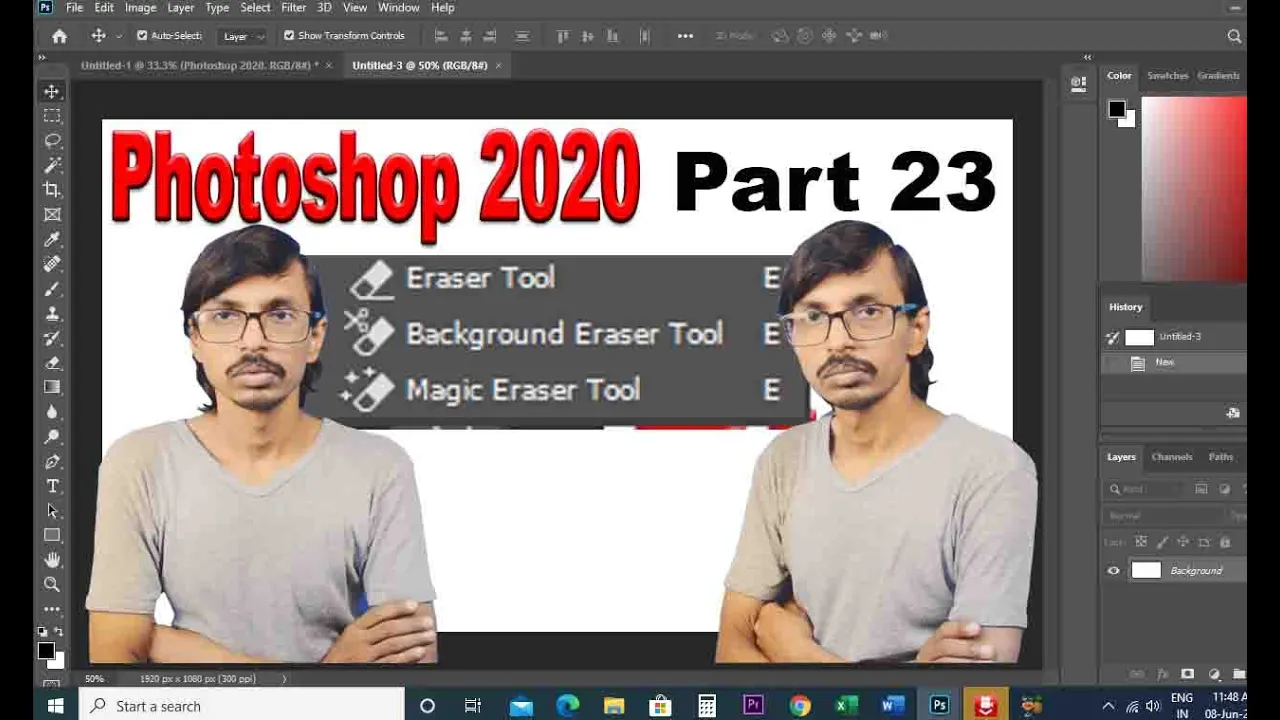Open the Search magnifier in top right
Image resolution: width=1280 pixels, height=720 pixels.
pos(1234,36)
